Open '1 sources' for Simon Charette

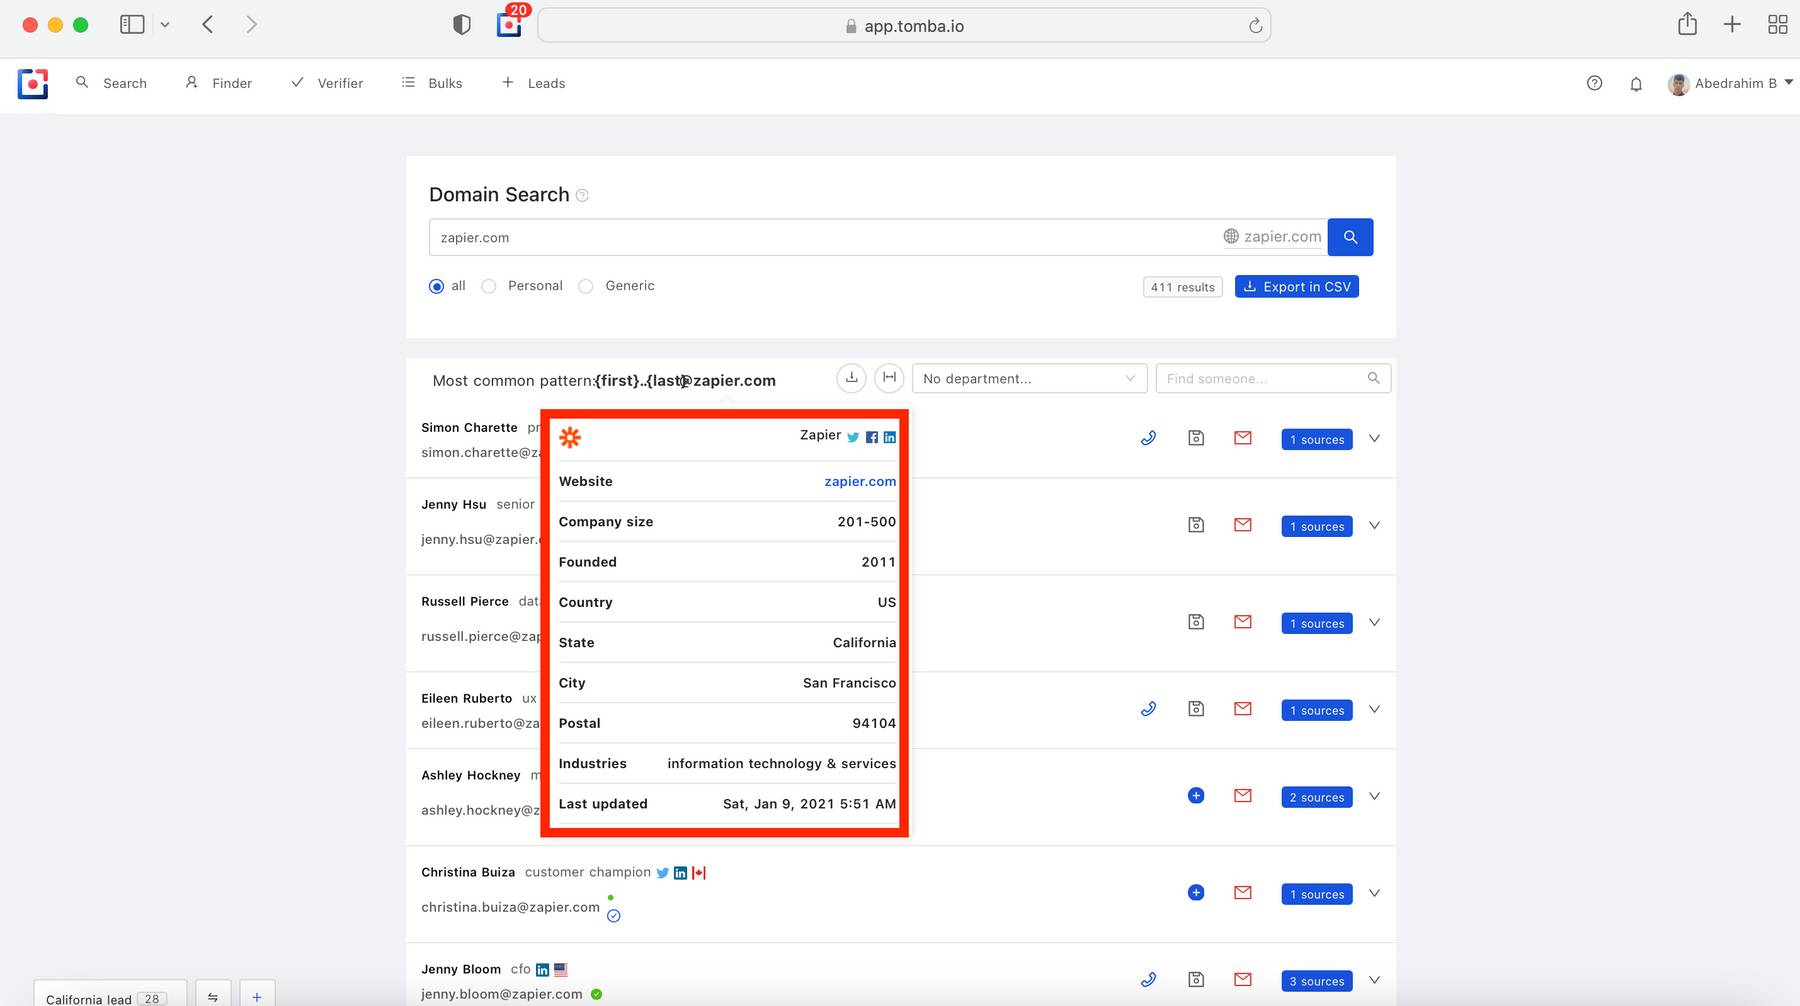(x=1317, y=440)
